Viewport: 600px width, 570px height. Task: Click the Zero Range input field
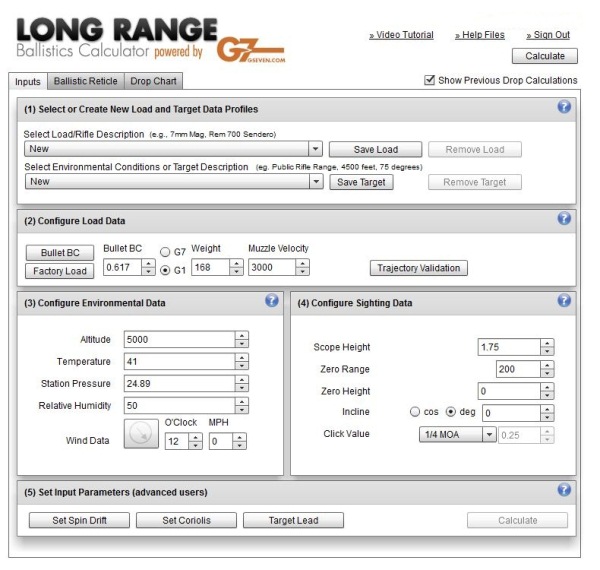pos(518,369)
